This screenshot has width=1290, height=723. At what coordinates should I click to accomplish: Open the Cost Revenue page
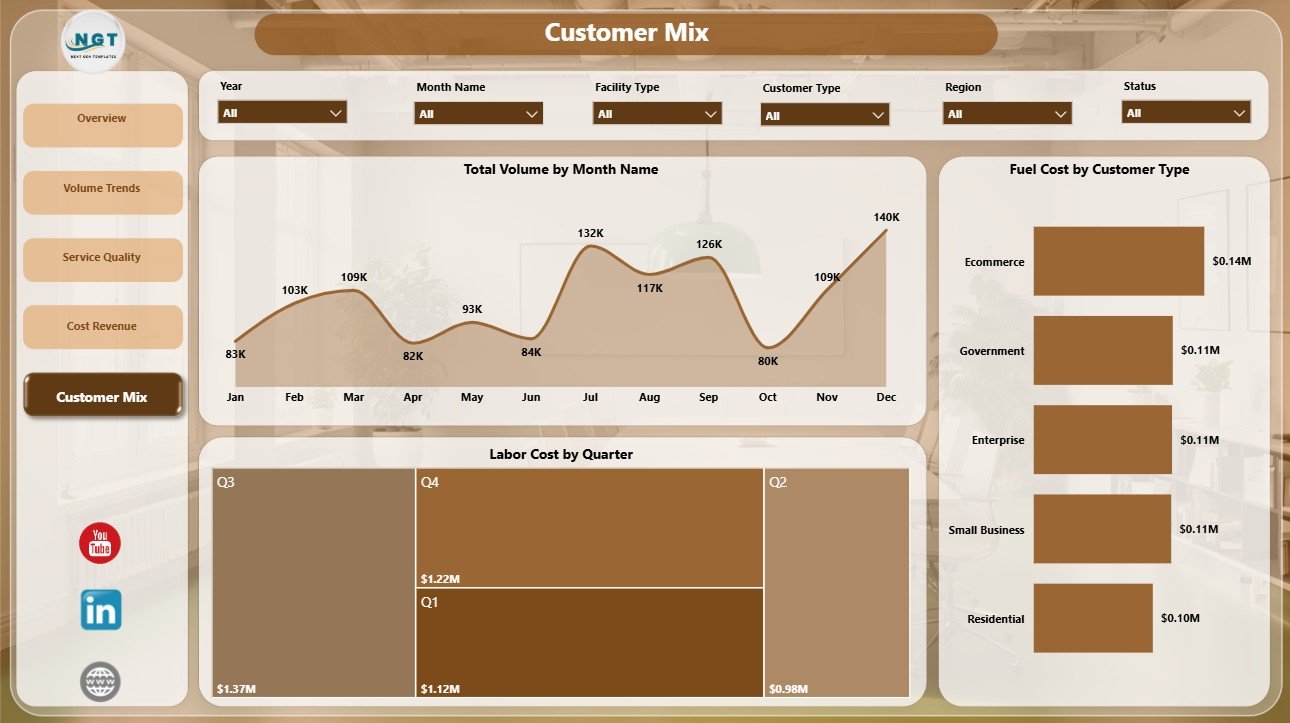[102, 327]
